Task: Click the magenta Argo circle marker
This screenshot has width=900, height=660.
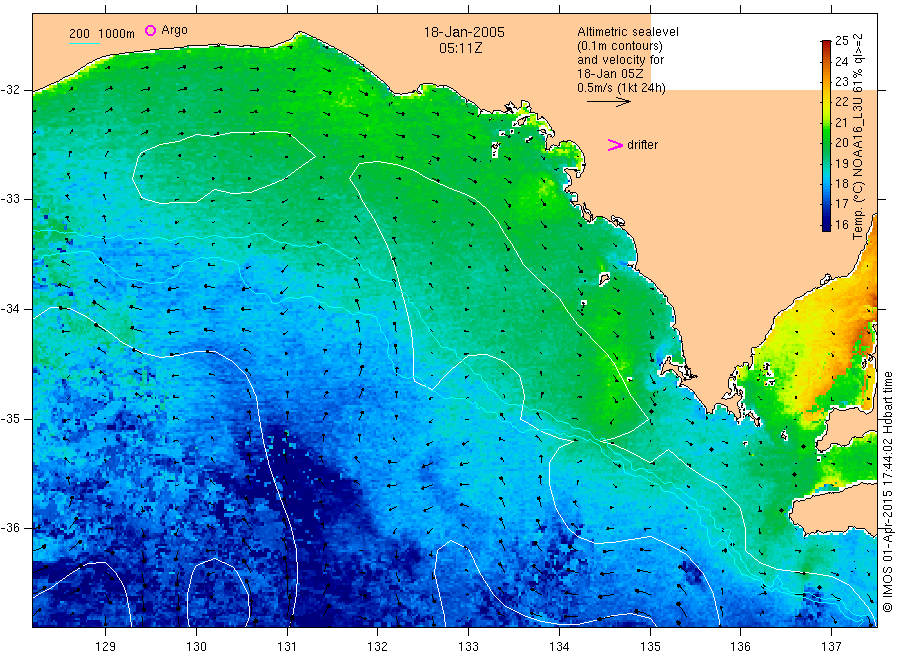Action: (150, 30)
